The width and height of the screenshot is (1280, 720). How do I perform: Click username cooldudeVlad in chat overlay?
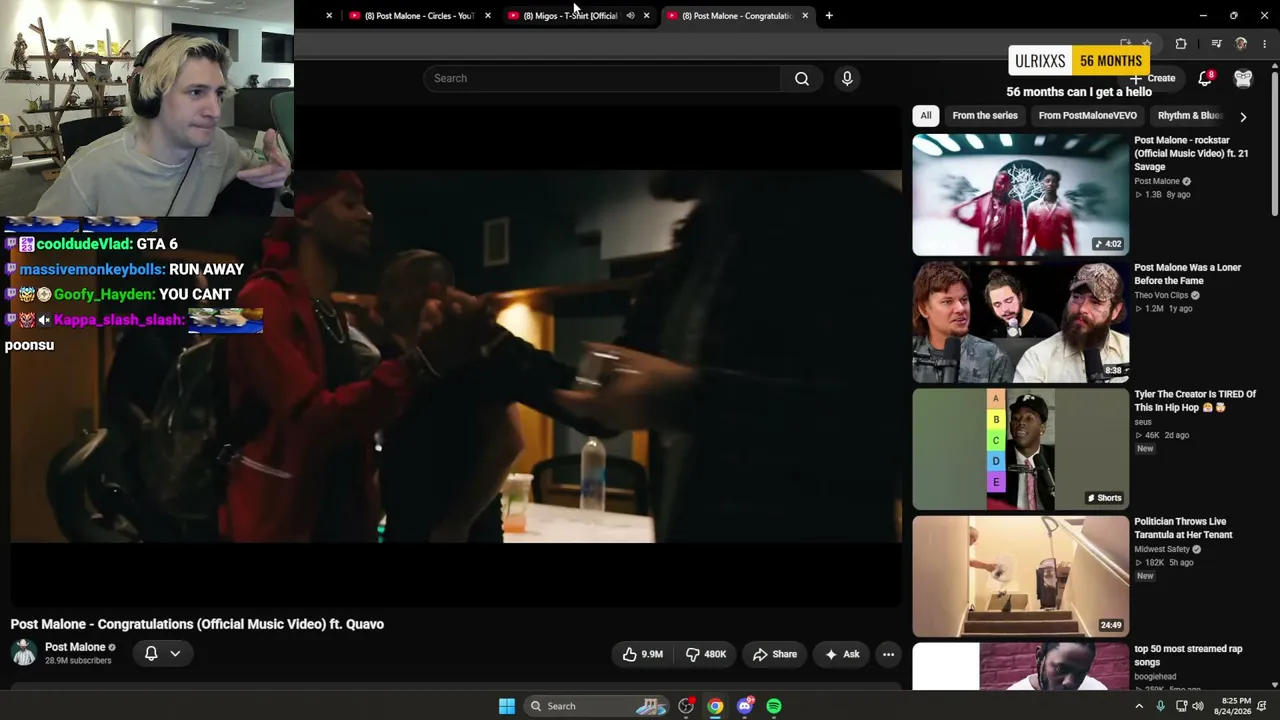[84, 244]
